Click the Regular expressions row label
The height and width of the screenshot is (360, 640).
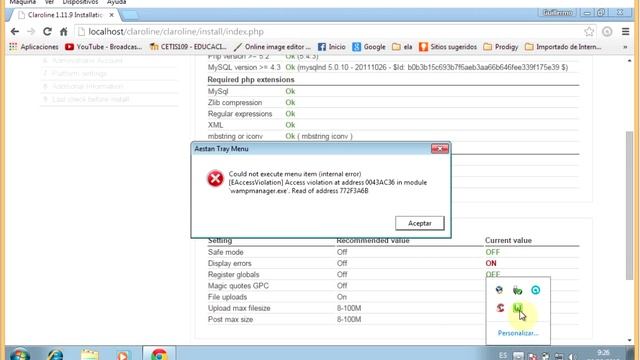[x=240, y=114]
